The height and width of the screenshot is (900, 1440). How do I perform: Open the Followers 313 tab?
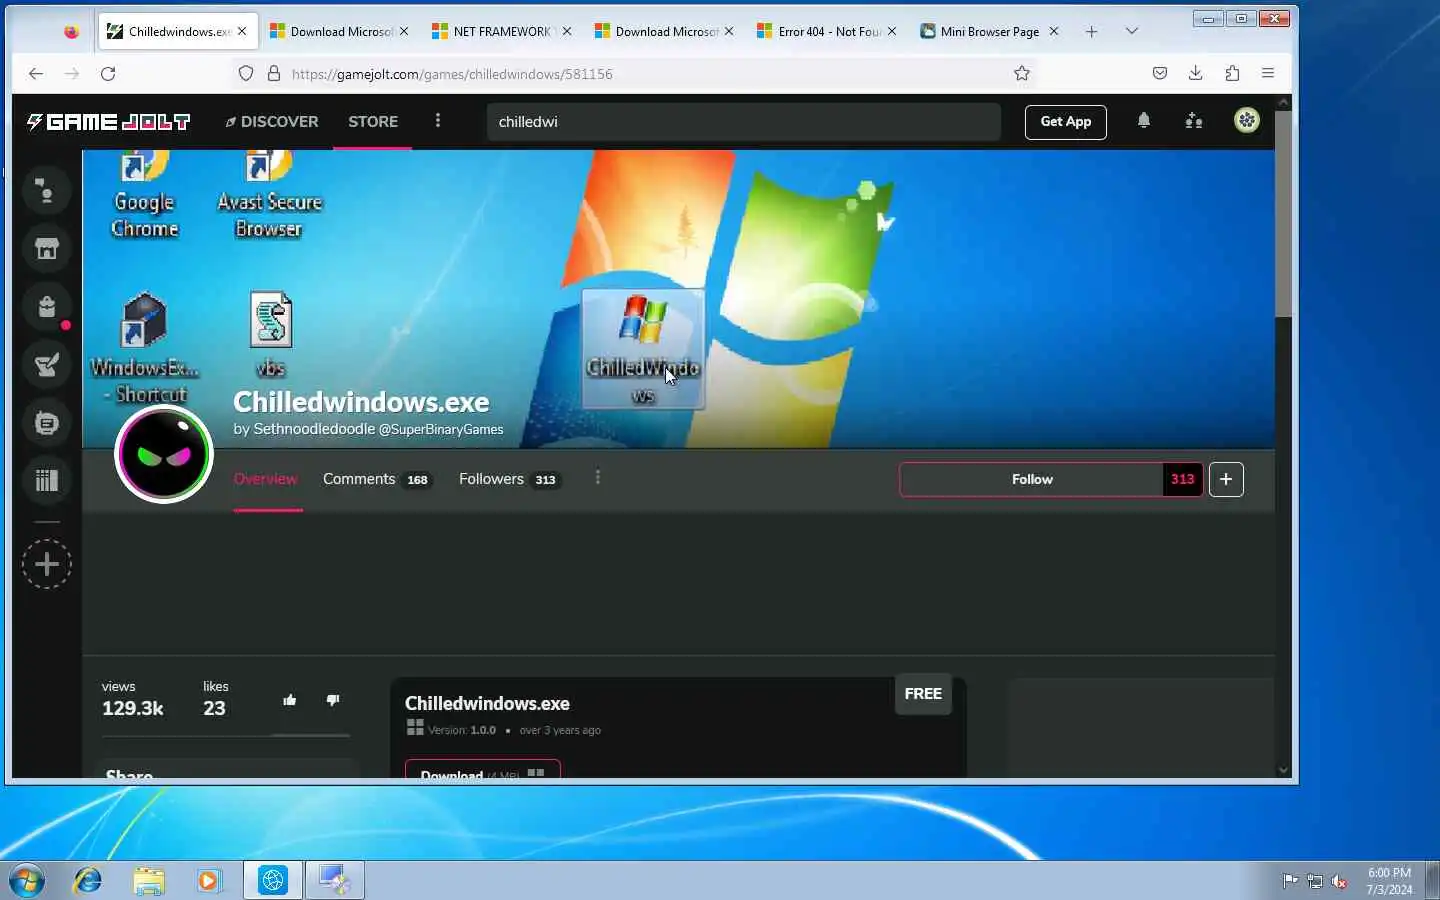click(508, 479)
